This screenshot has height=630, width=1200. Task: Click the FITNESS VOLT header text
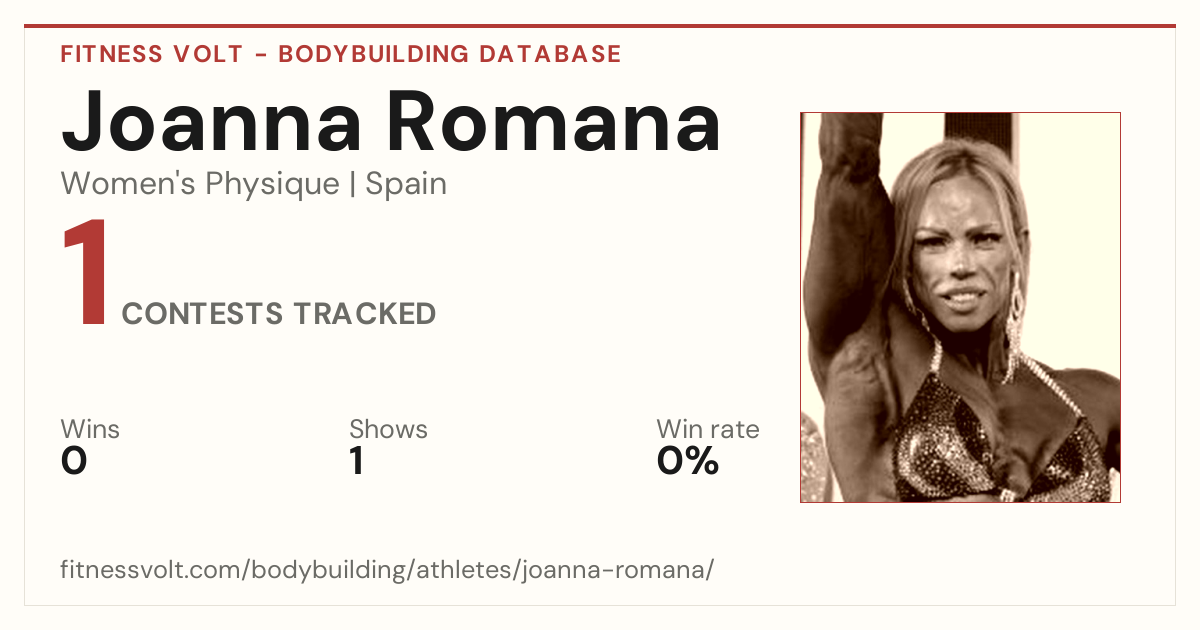[152, 54]
